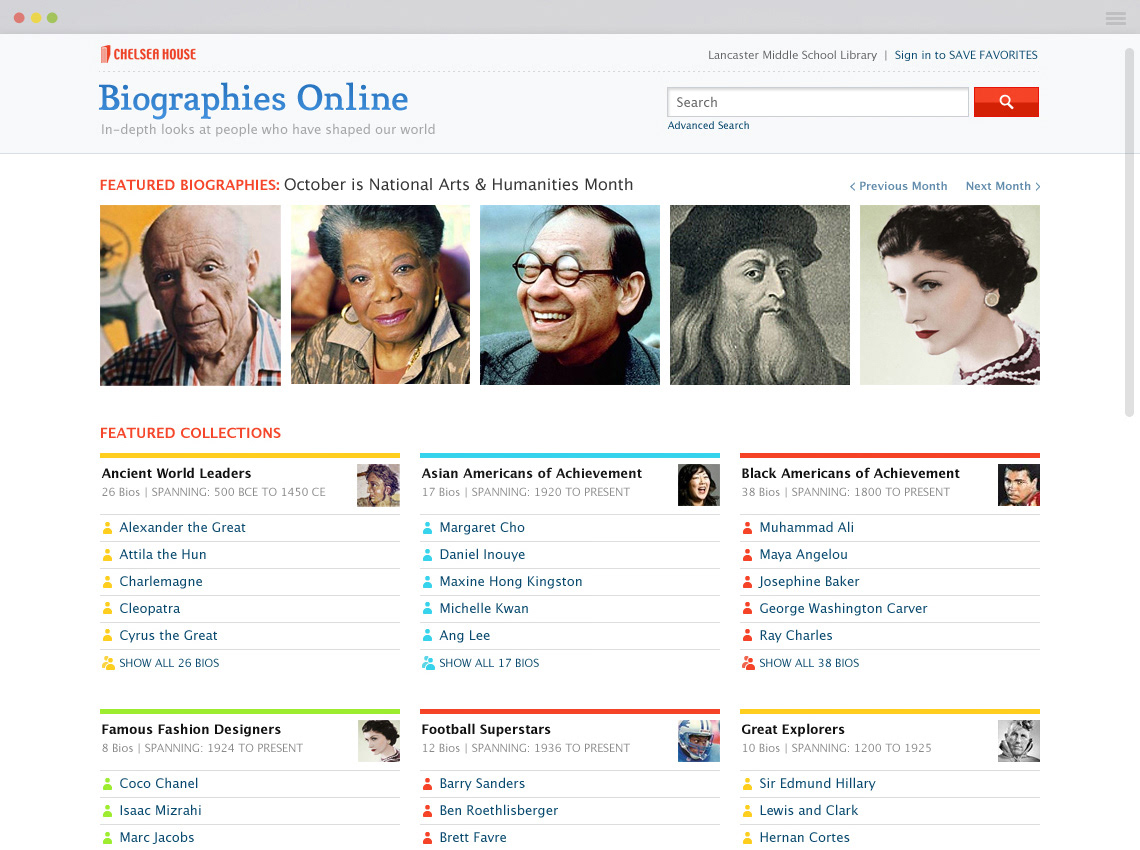
Task: Open the Pablo Picasso featured portrait
Action: pyautogui.click(x=190, y=295)
